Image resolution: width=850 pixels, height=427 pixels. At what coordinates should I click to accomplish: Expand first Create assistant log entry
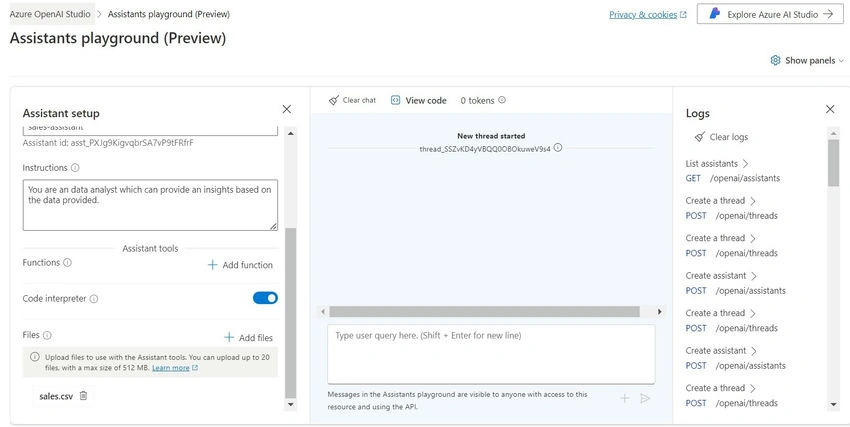click(721, 275)
